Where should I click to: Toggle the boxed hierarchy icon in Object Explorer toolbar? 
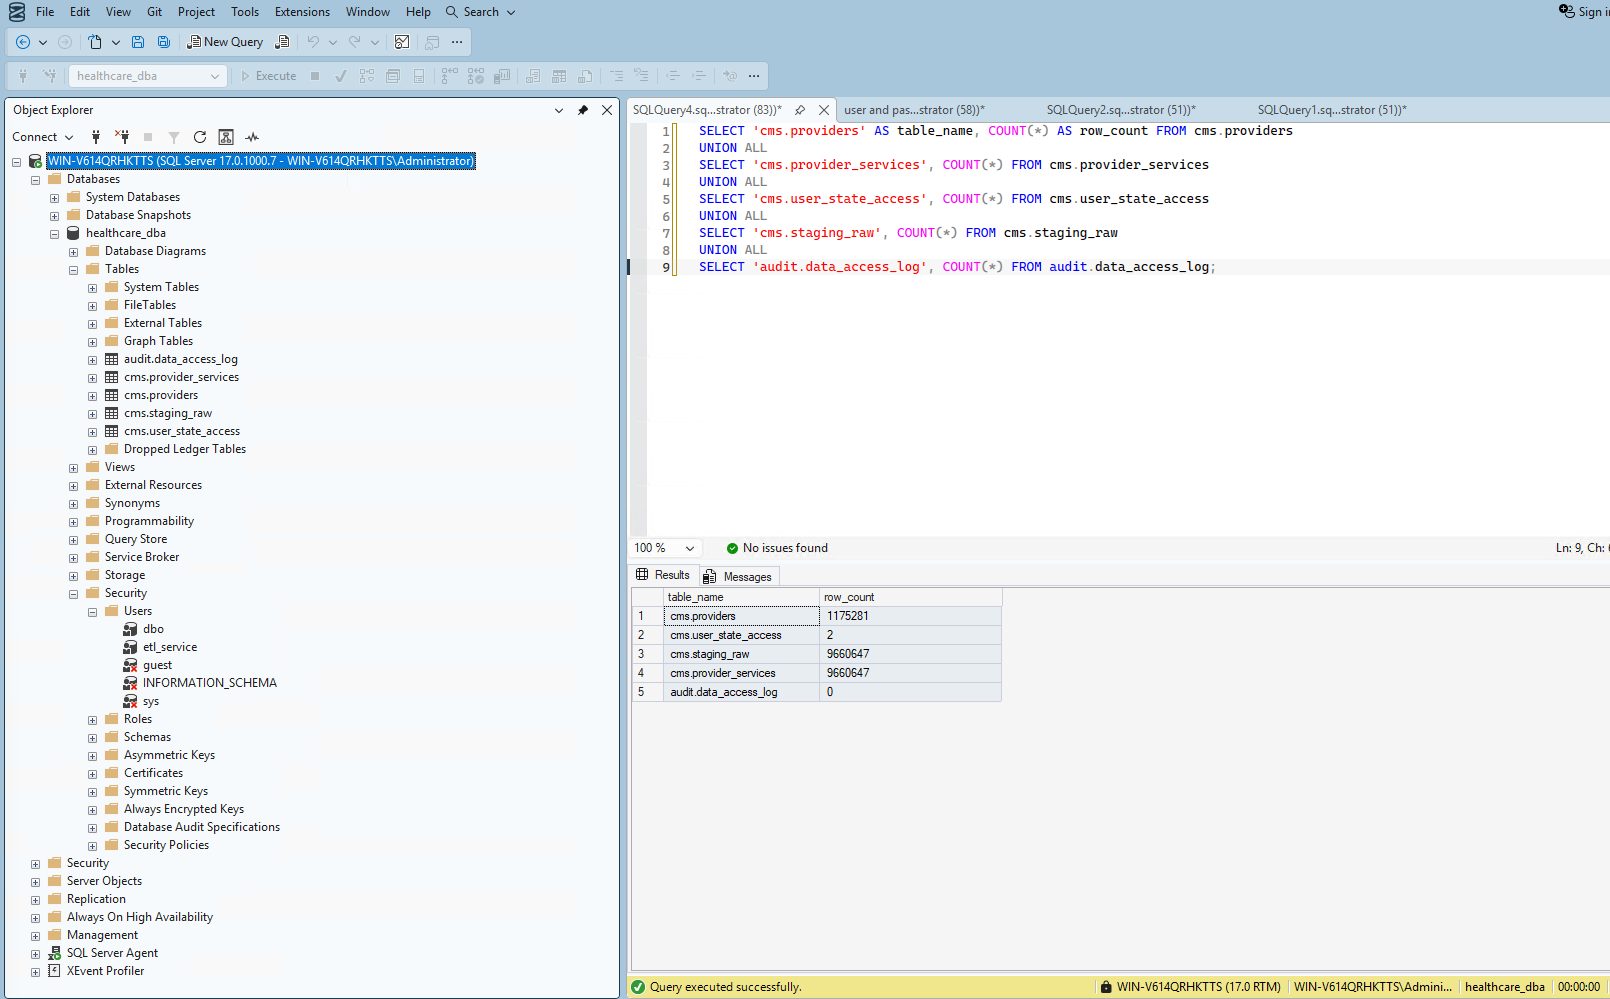pyautogui.click(x=226, y=137)
